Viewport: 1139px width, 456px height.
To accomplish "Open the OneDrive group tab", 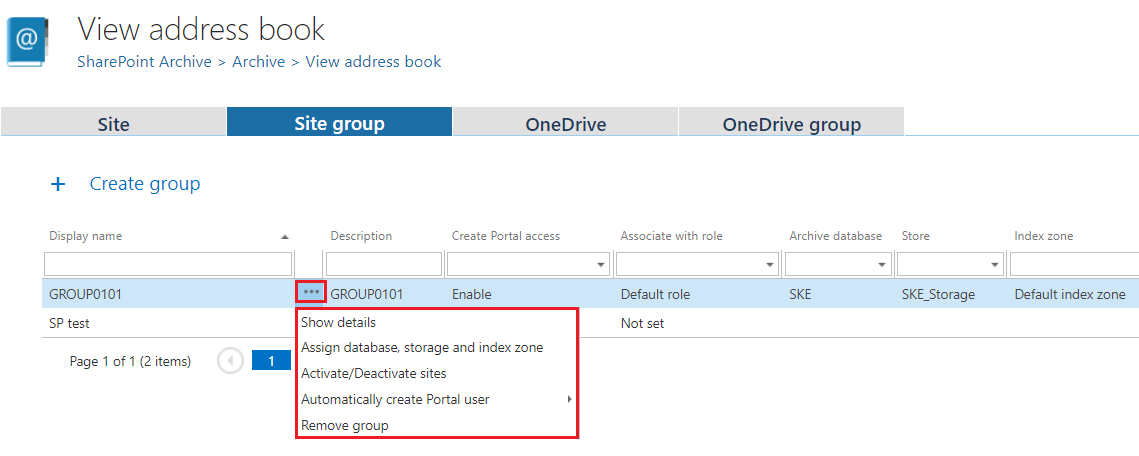I will (x=791, y=124).
